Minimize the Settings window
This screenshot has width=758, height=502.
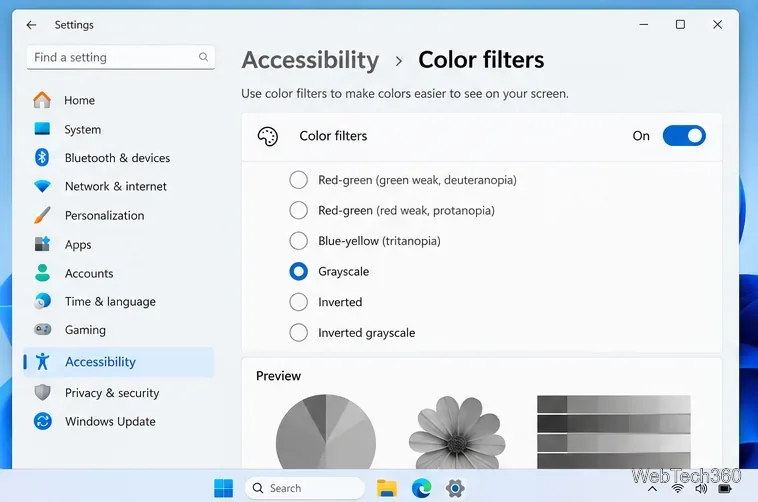click(643, 25)
